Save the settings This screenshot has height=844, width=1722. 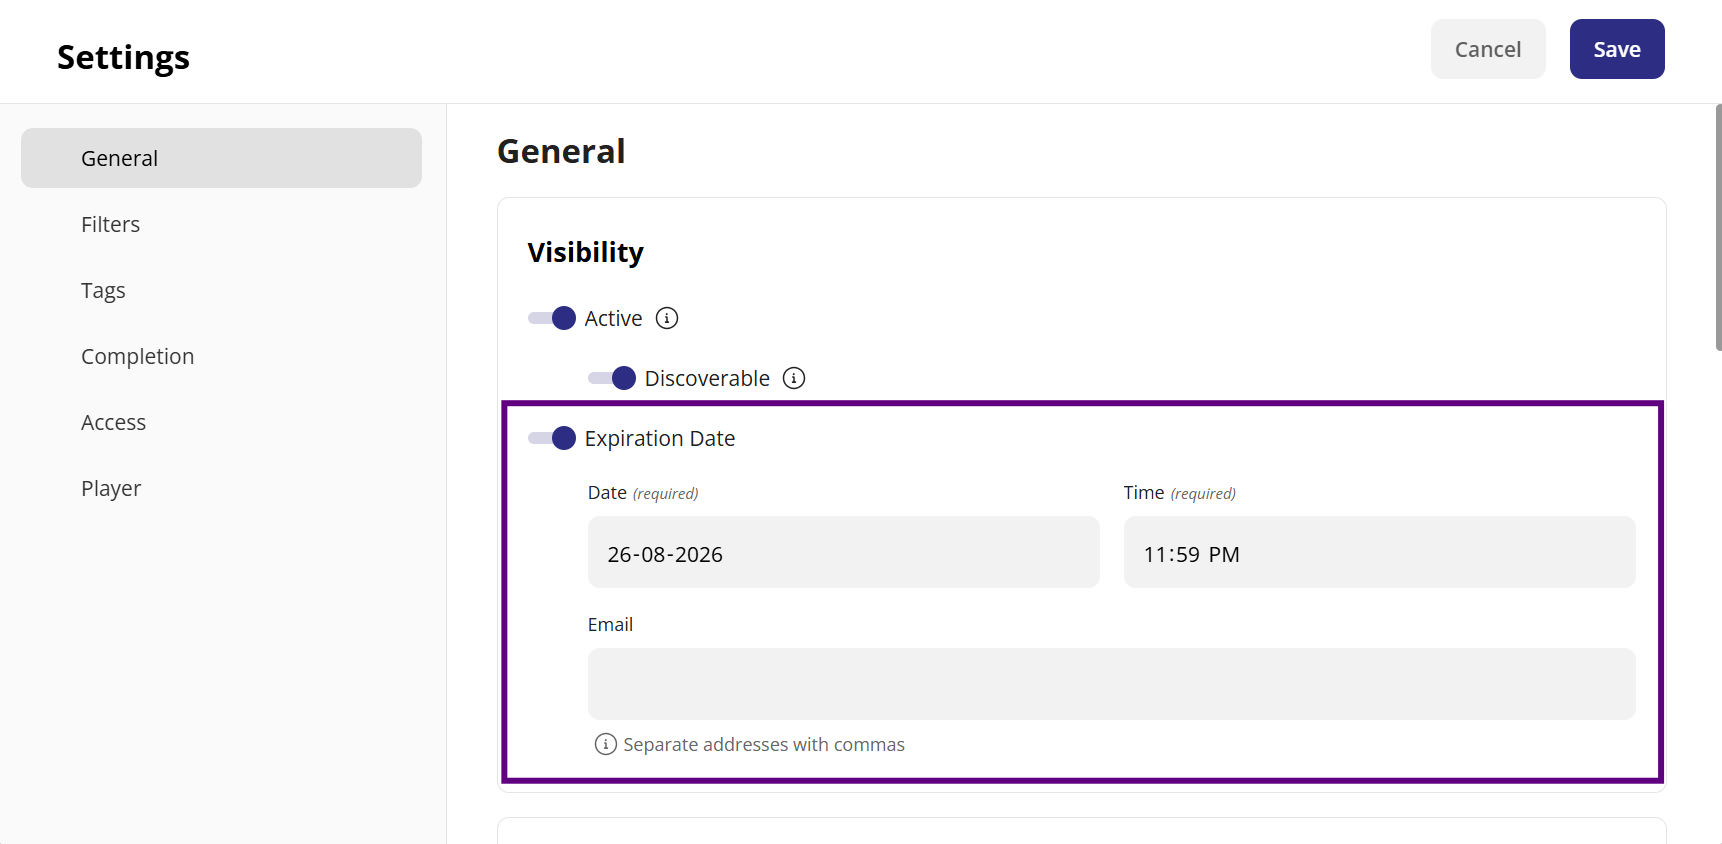click(x=1617, y=49)
